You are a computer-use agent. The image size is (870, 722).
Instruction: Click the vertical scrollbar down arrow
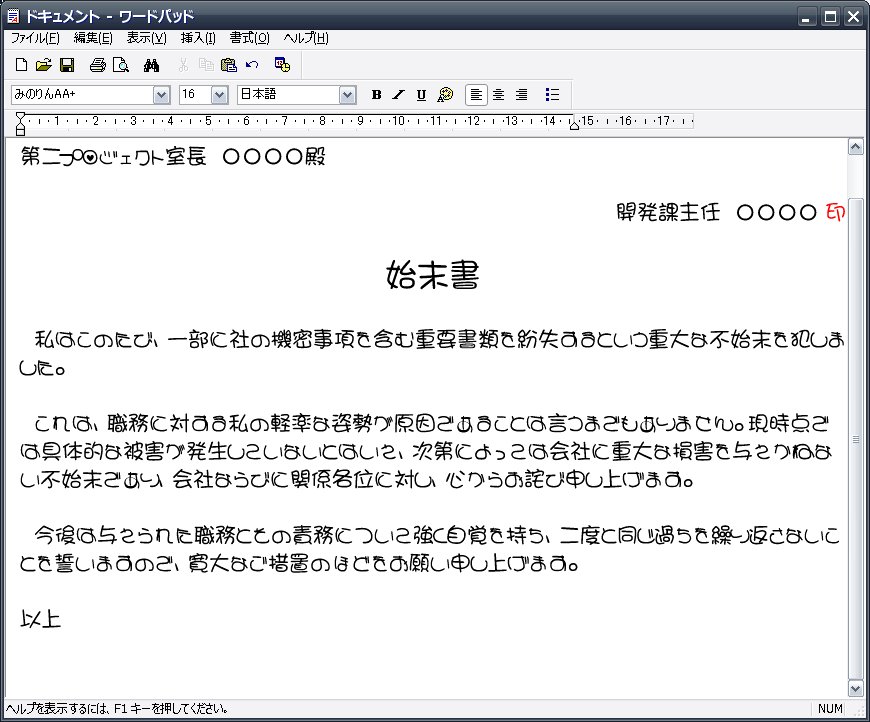point(855,689)
